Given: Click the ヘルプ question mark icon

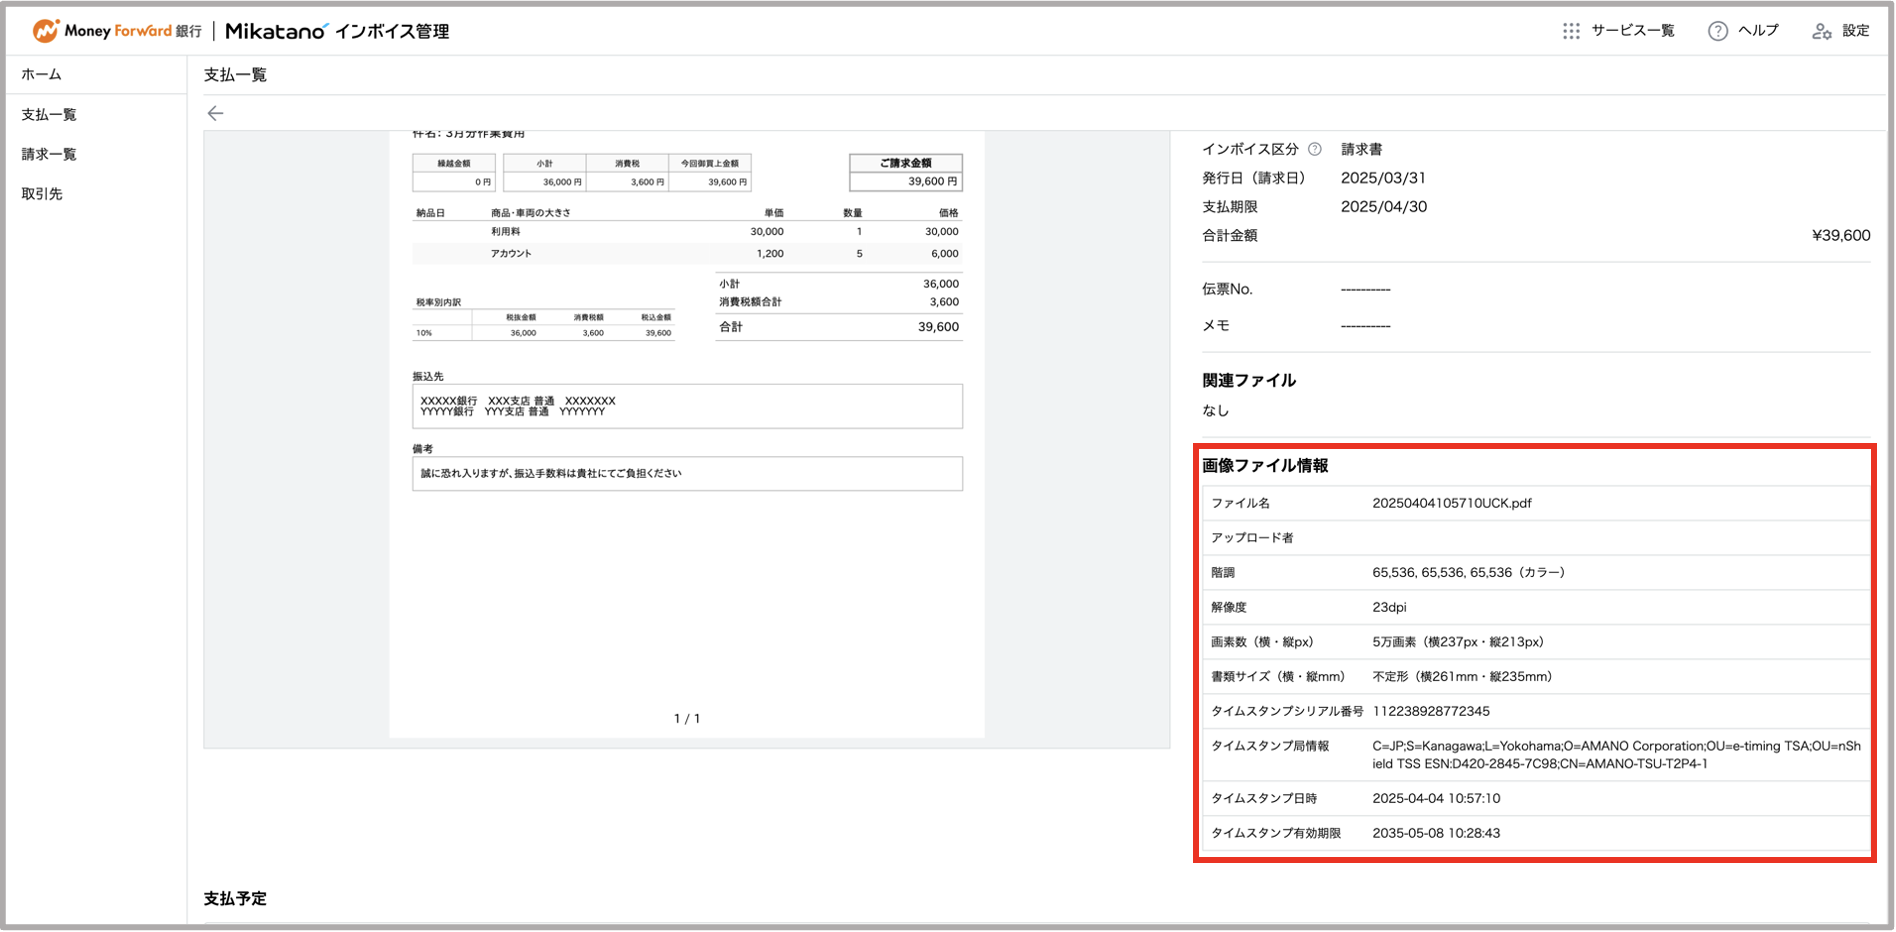Looking at the screenshot, I should point(1717,31).
